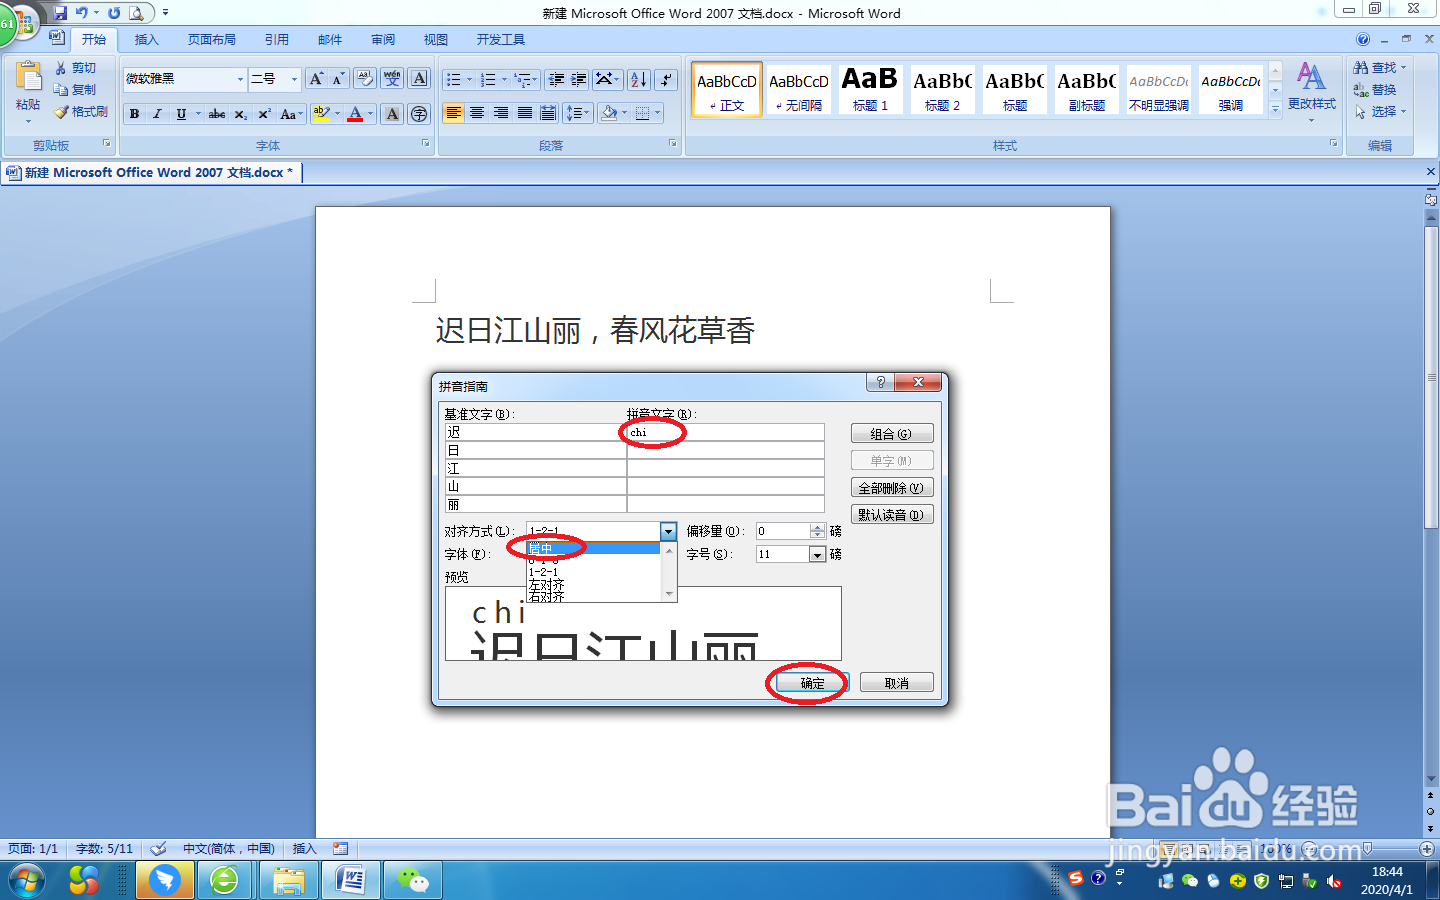Click the Shrink Font icon
Viewport: 1440px width, 900px height.
(338, 79)
